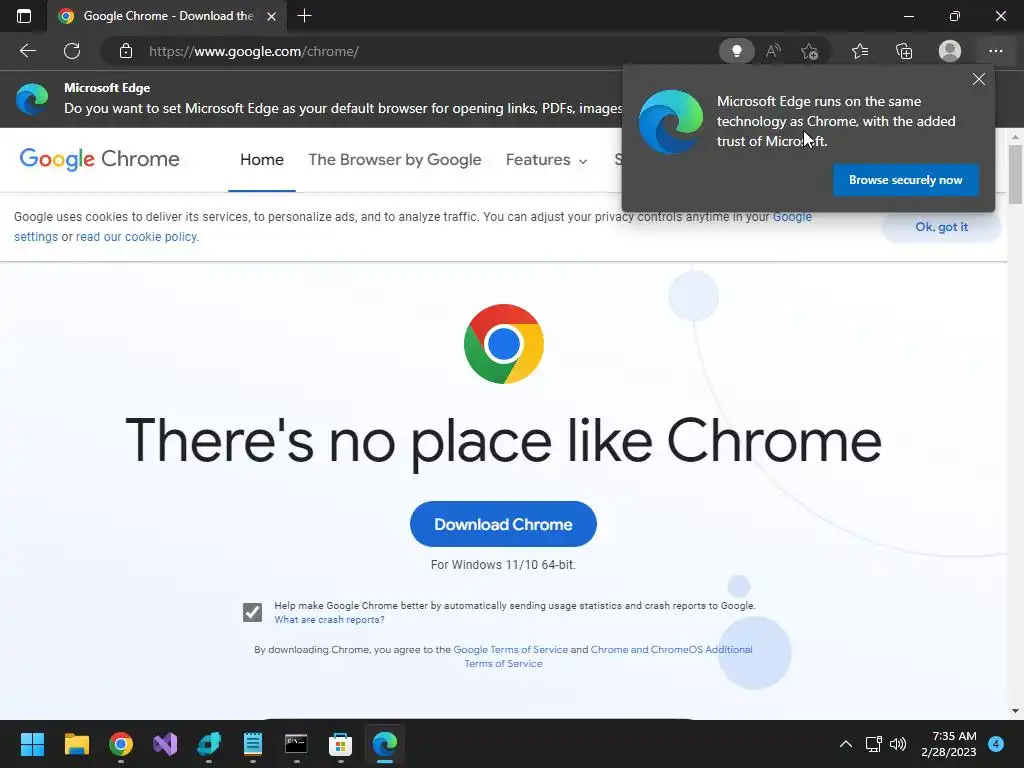1024x768 pixels.
Task: Accept cookies with Ok, got it
Action: click(941, 227)
